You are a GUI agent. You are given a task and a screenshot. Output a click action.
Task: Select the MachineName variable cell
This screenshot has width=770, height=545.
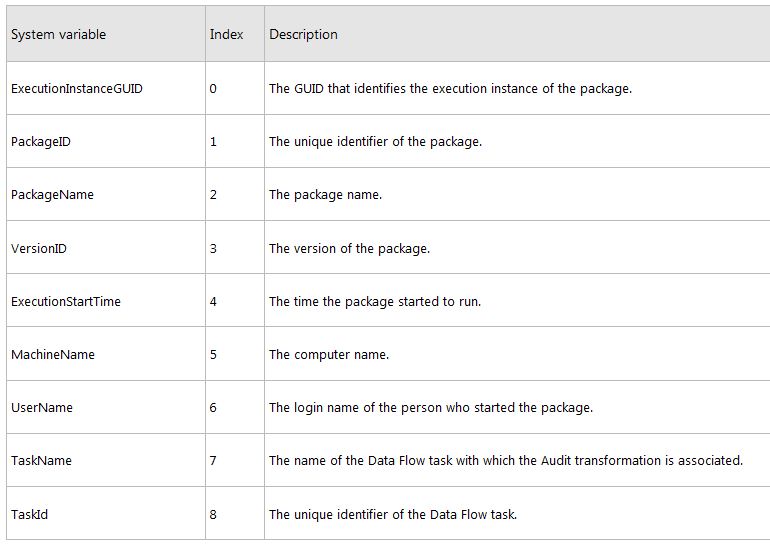(x=53, y=355)
